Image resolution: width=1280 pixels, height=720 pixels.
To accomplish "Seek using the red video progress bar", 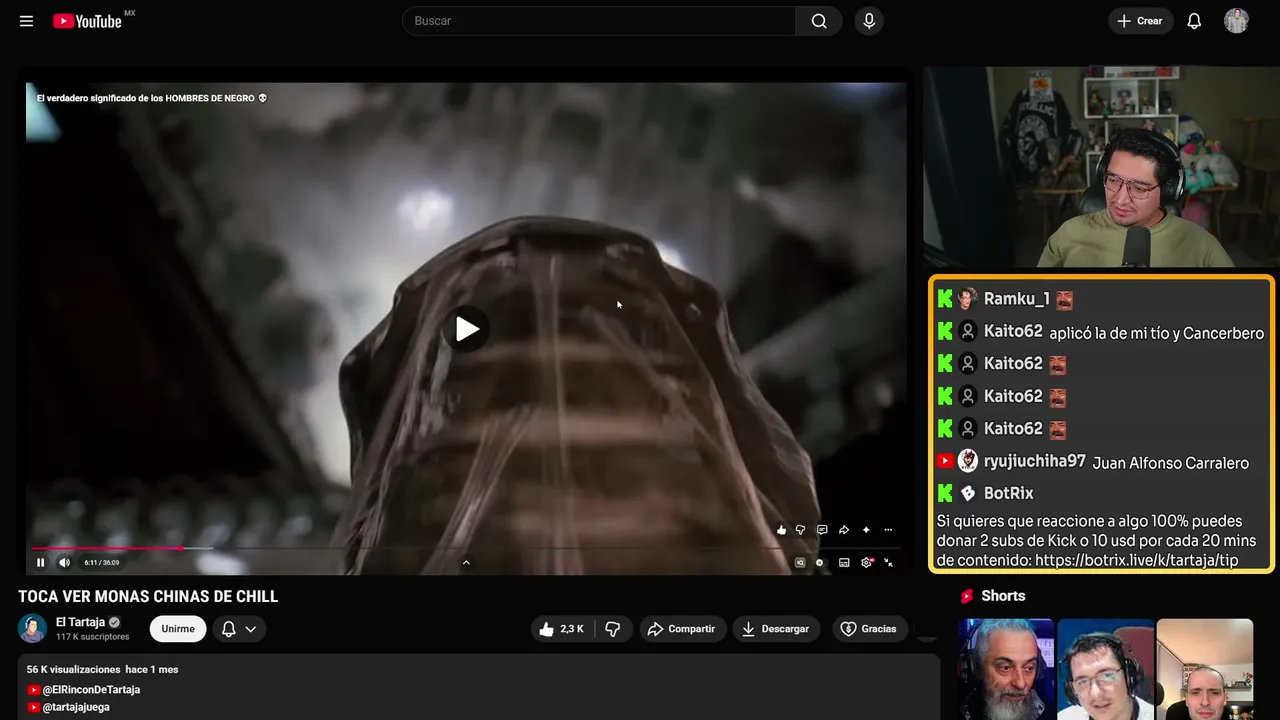I will pyautogui.click(x=466, y=548).
